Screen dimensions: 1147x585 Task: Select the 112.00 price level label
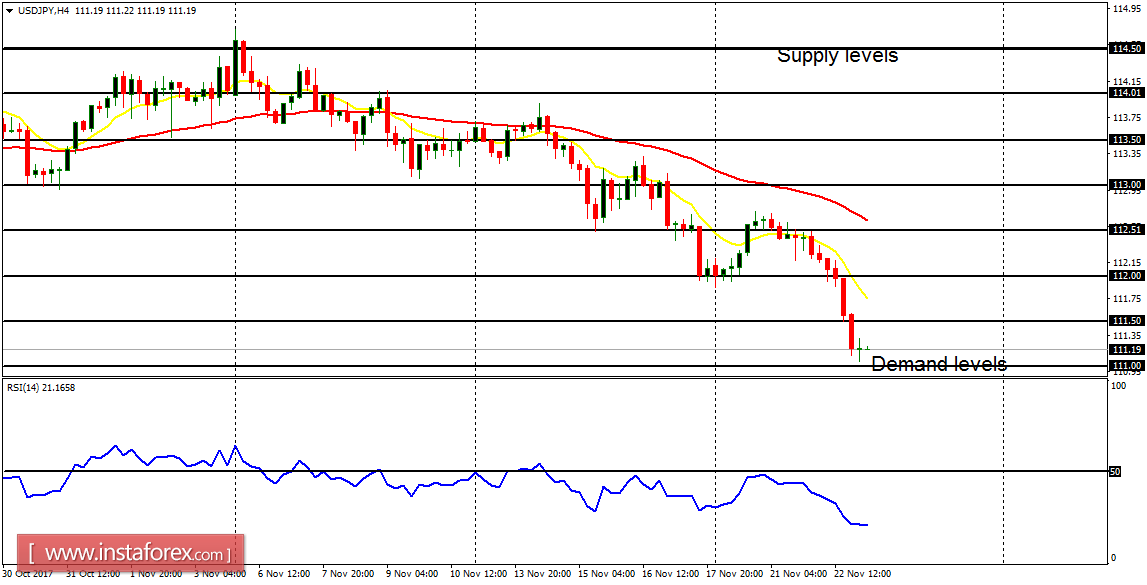pyautogui.click(x=1126, y=276)
